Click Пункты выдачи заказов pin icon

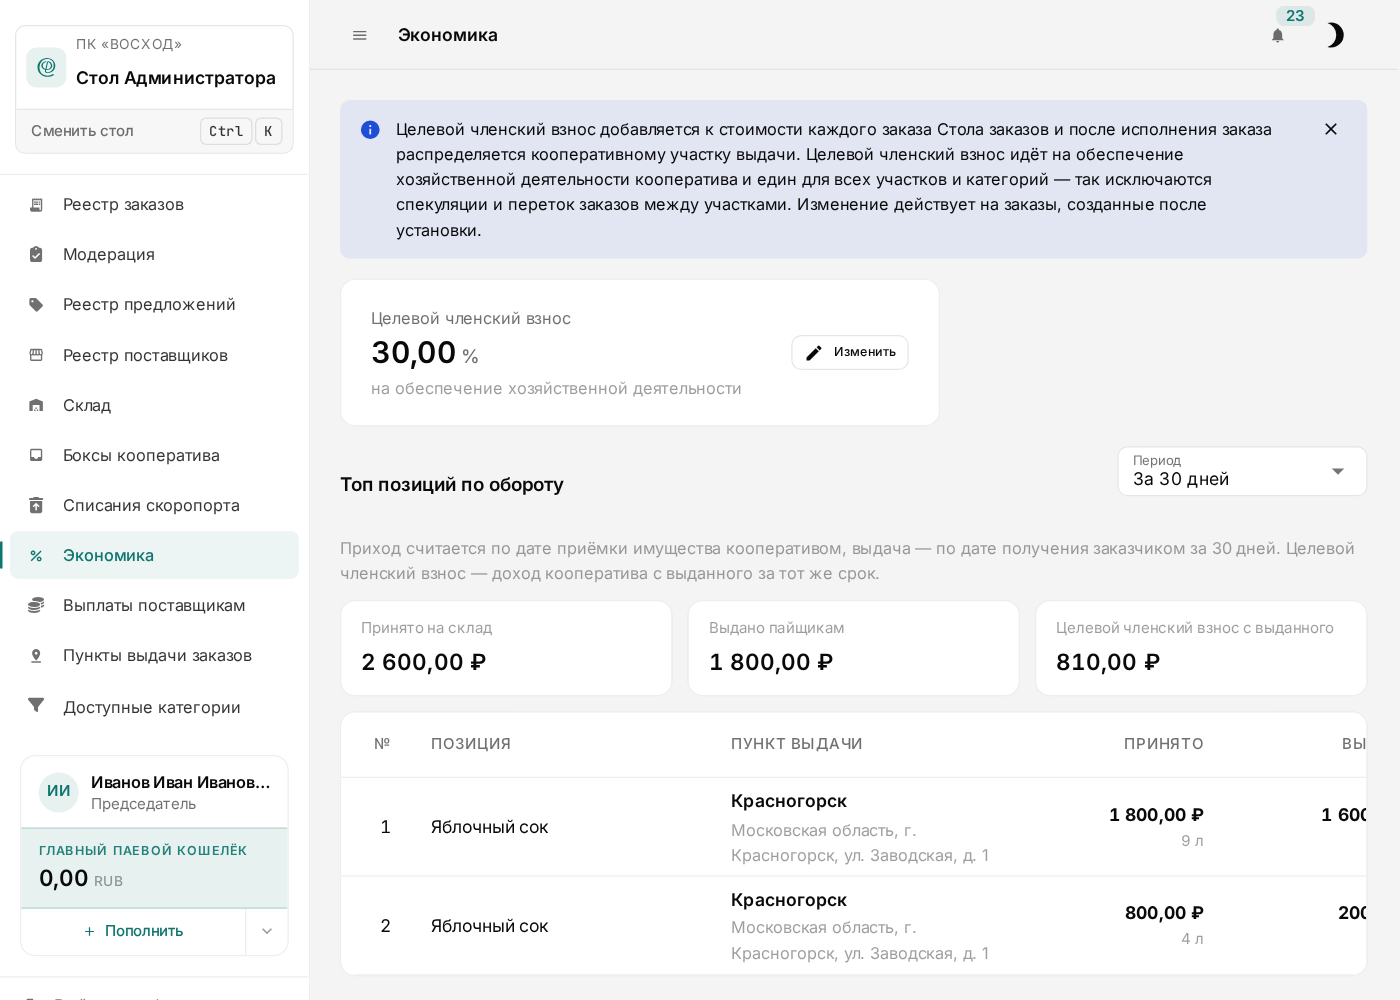(36, 655)
